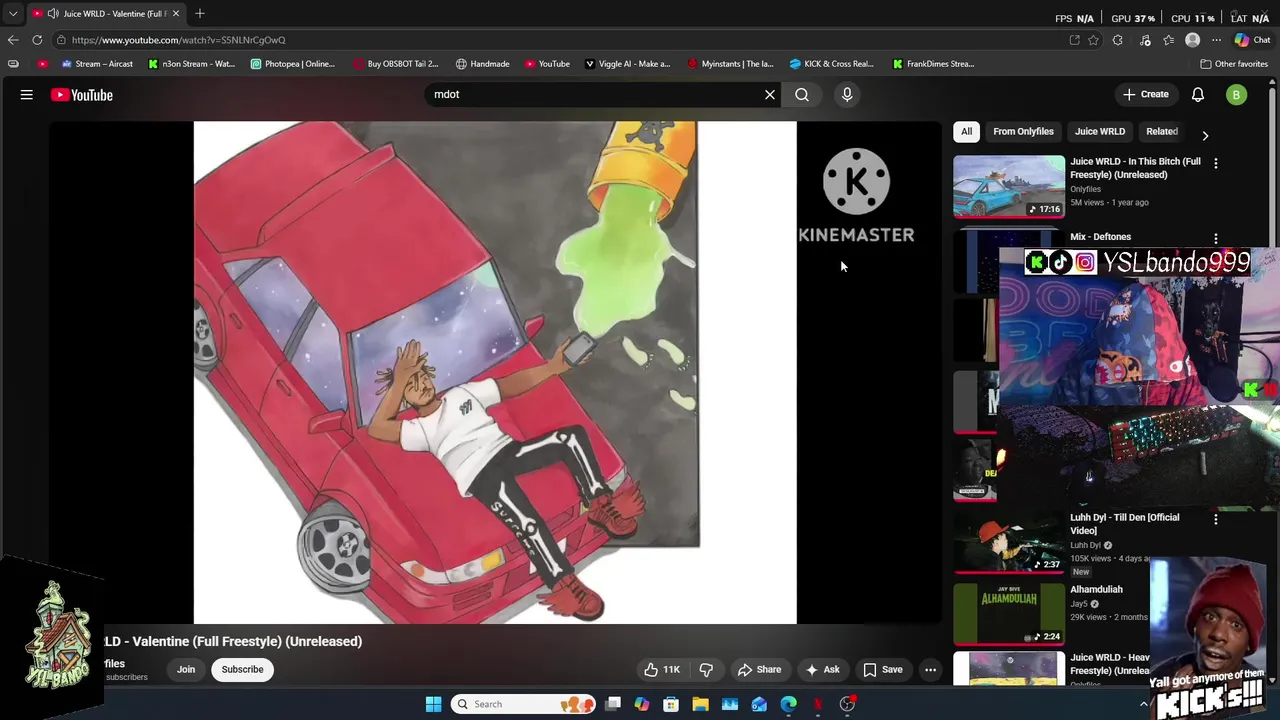
Task: Open n3on Stream bookmark
Action: pyautogui.click(x=191, y=64)
